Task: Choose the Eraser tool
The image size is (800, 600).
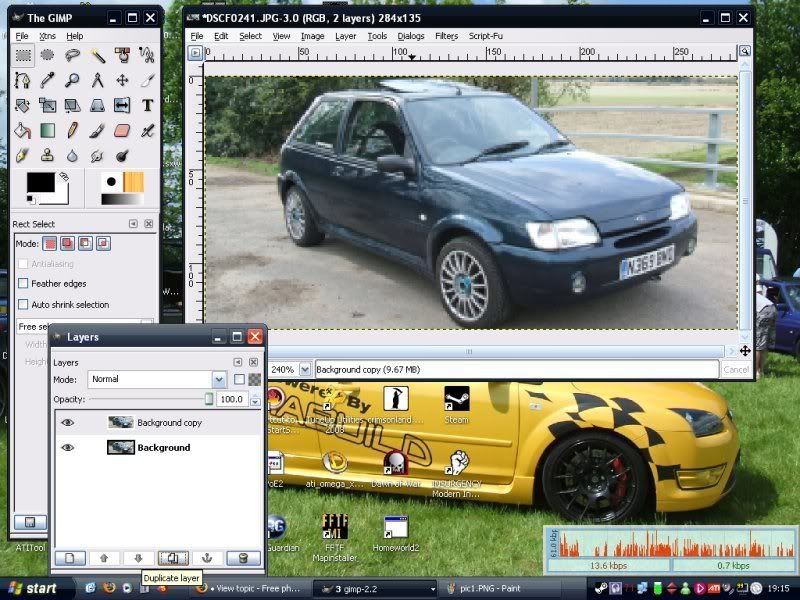Action: pos(122,130)
